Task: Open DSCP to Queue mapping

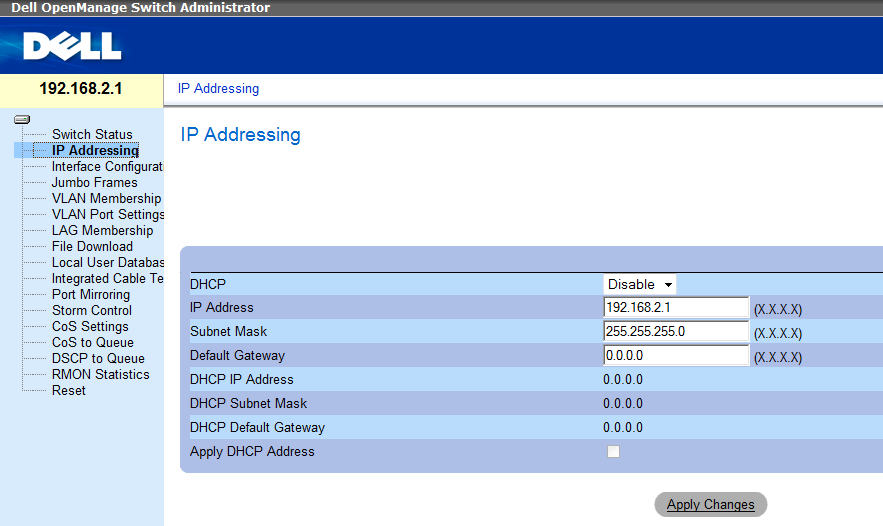Action: coord(98,359)
